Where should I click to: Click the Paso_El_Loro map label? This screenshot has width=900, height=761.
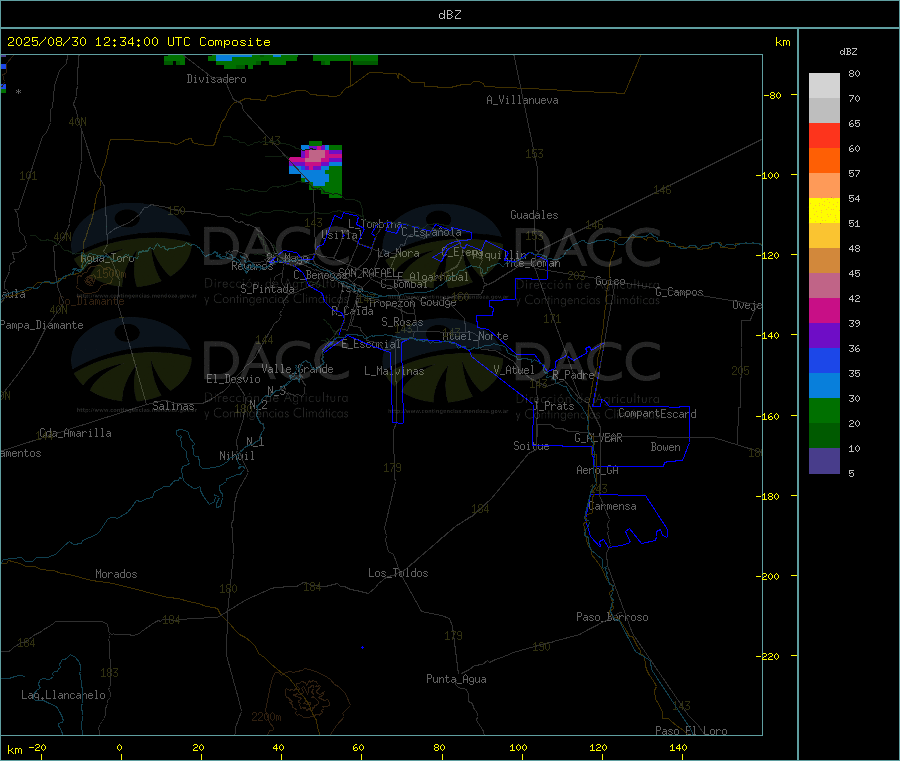tap(692, 731)
